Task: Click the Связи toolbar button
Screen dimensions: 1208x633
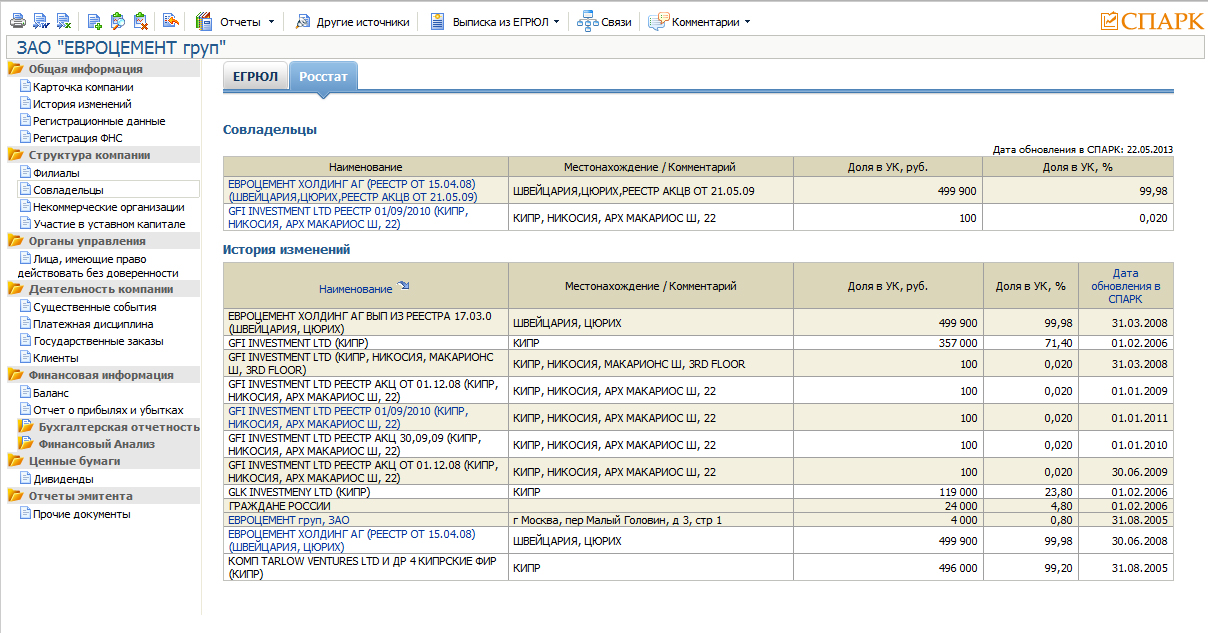Action: [605, 22]
